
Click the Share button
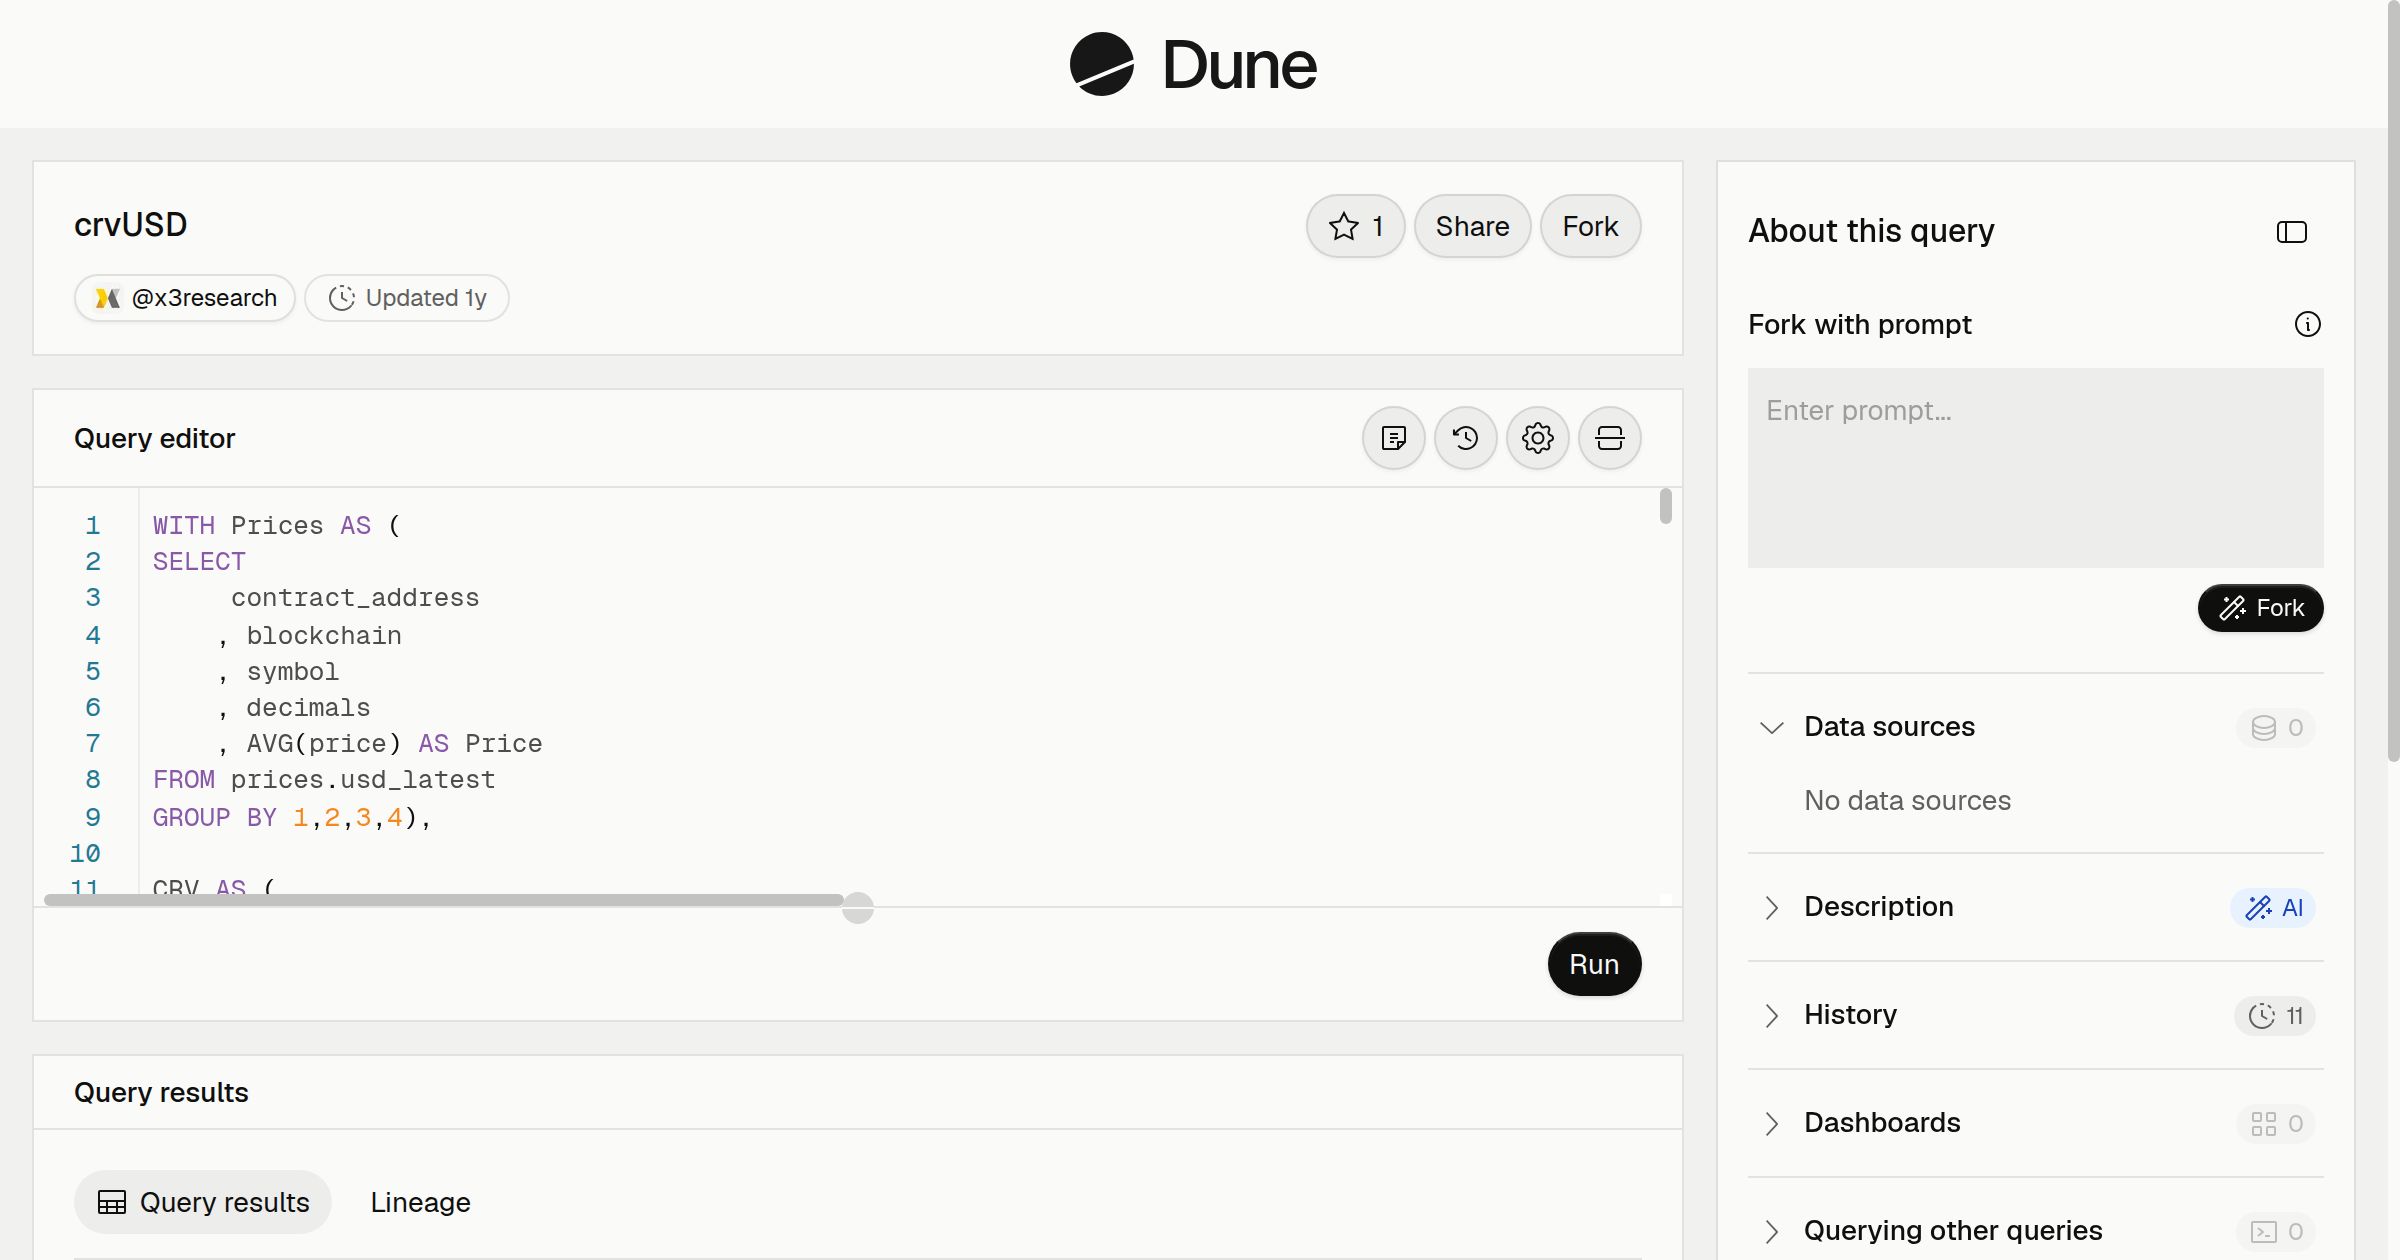coord(1472,226)
